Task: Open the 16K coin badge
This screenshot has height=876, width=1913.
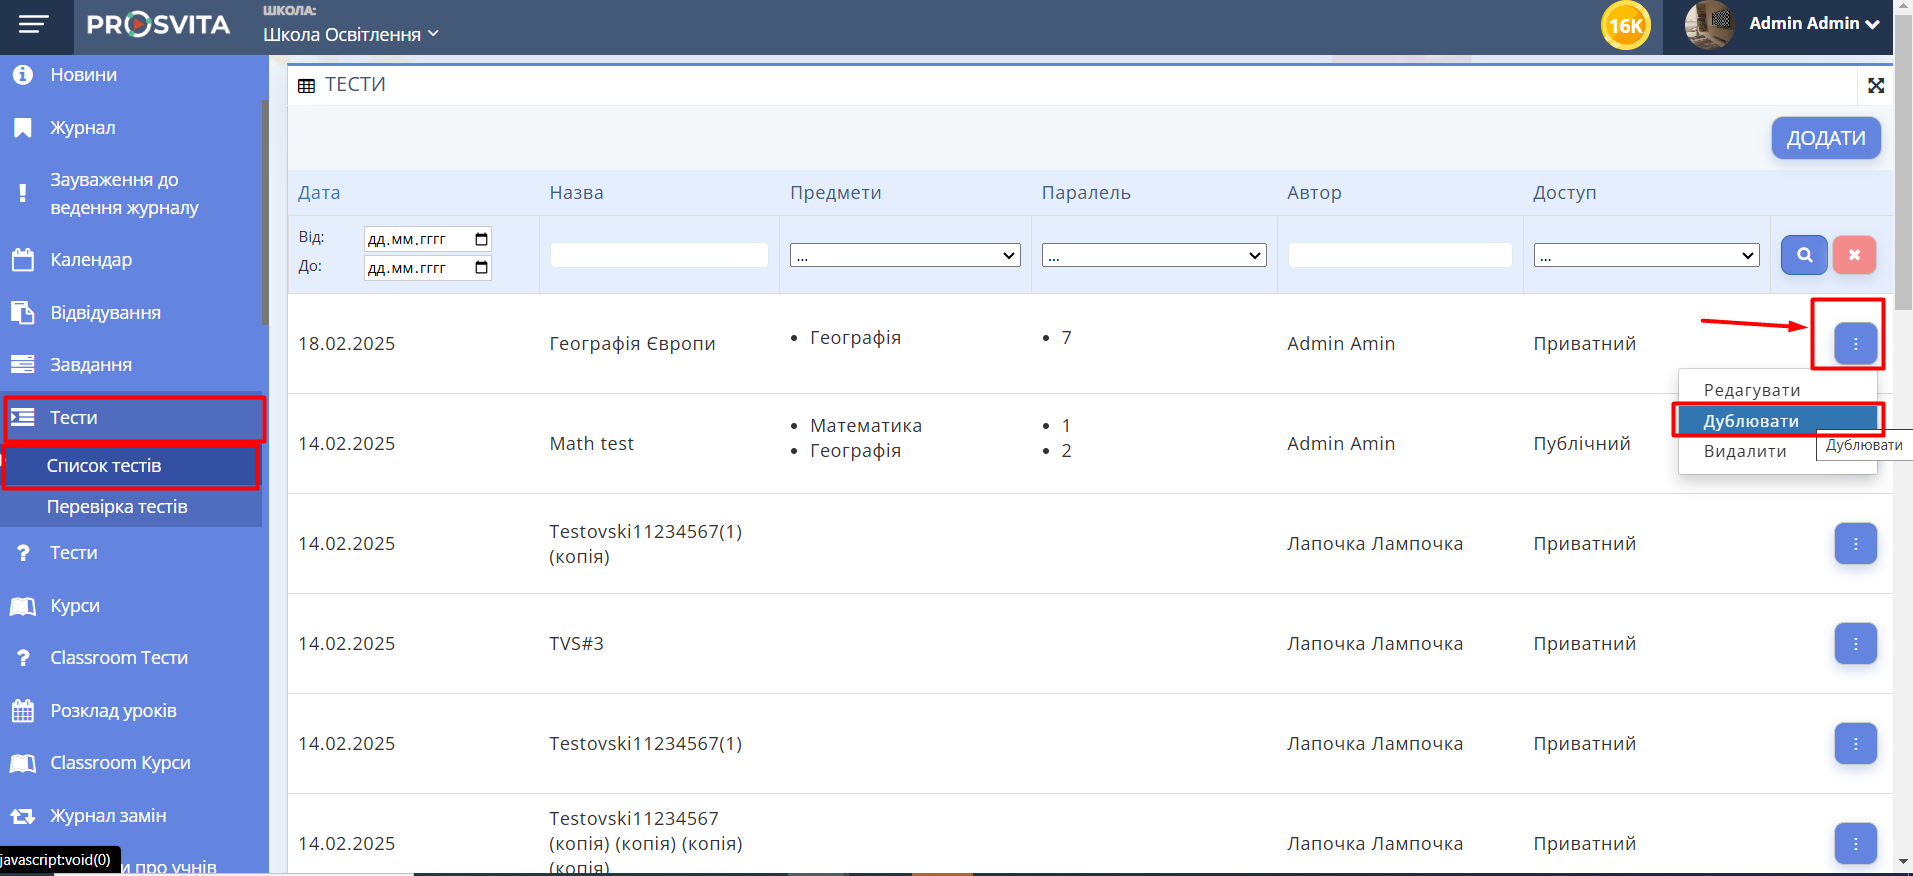Action: pyautogui.click(x=1625, y=26)
